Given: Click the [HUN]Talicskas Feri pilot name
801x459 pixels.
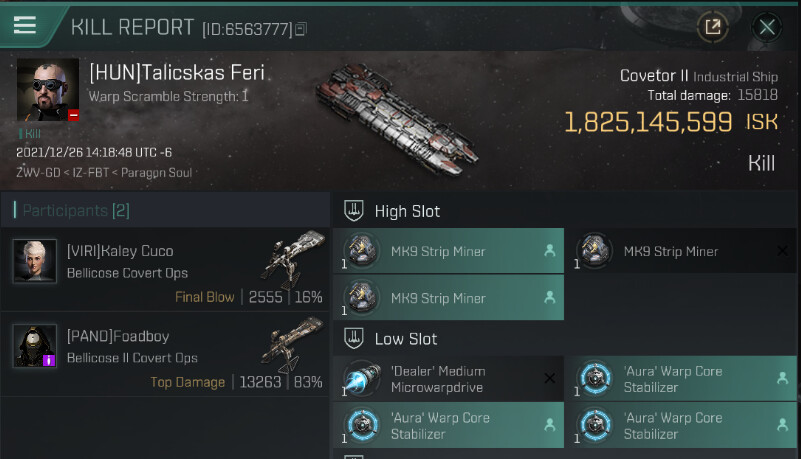Looking at the screenshot, I should pyautogui.click(x=177, y=74).
